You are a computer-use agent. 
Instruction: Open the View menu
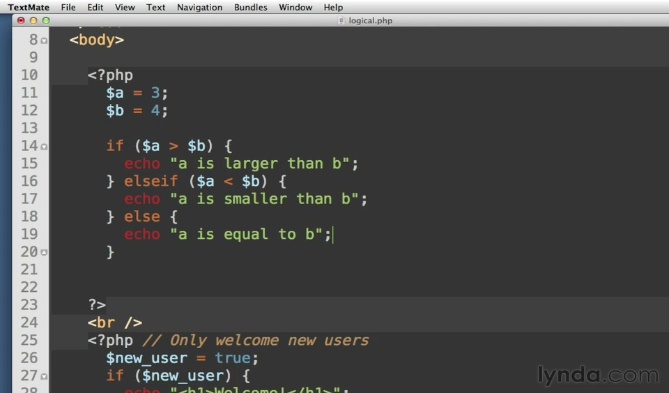[125, 7]
